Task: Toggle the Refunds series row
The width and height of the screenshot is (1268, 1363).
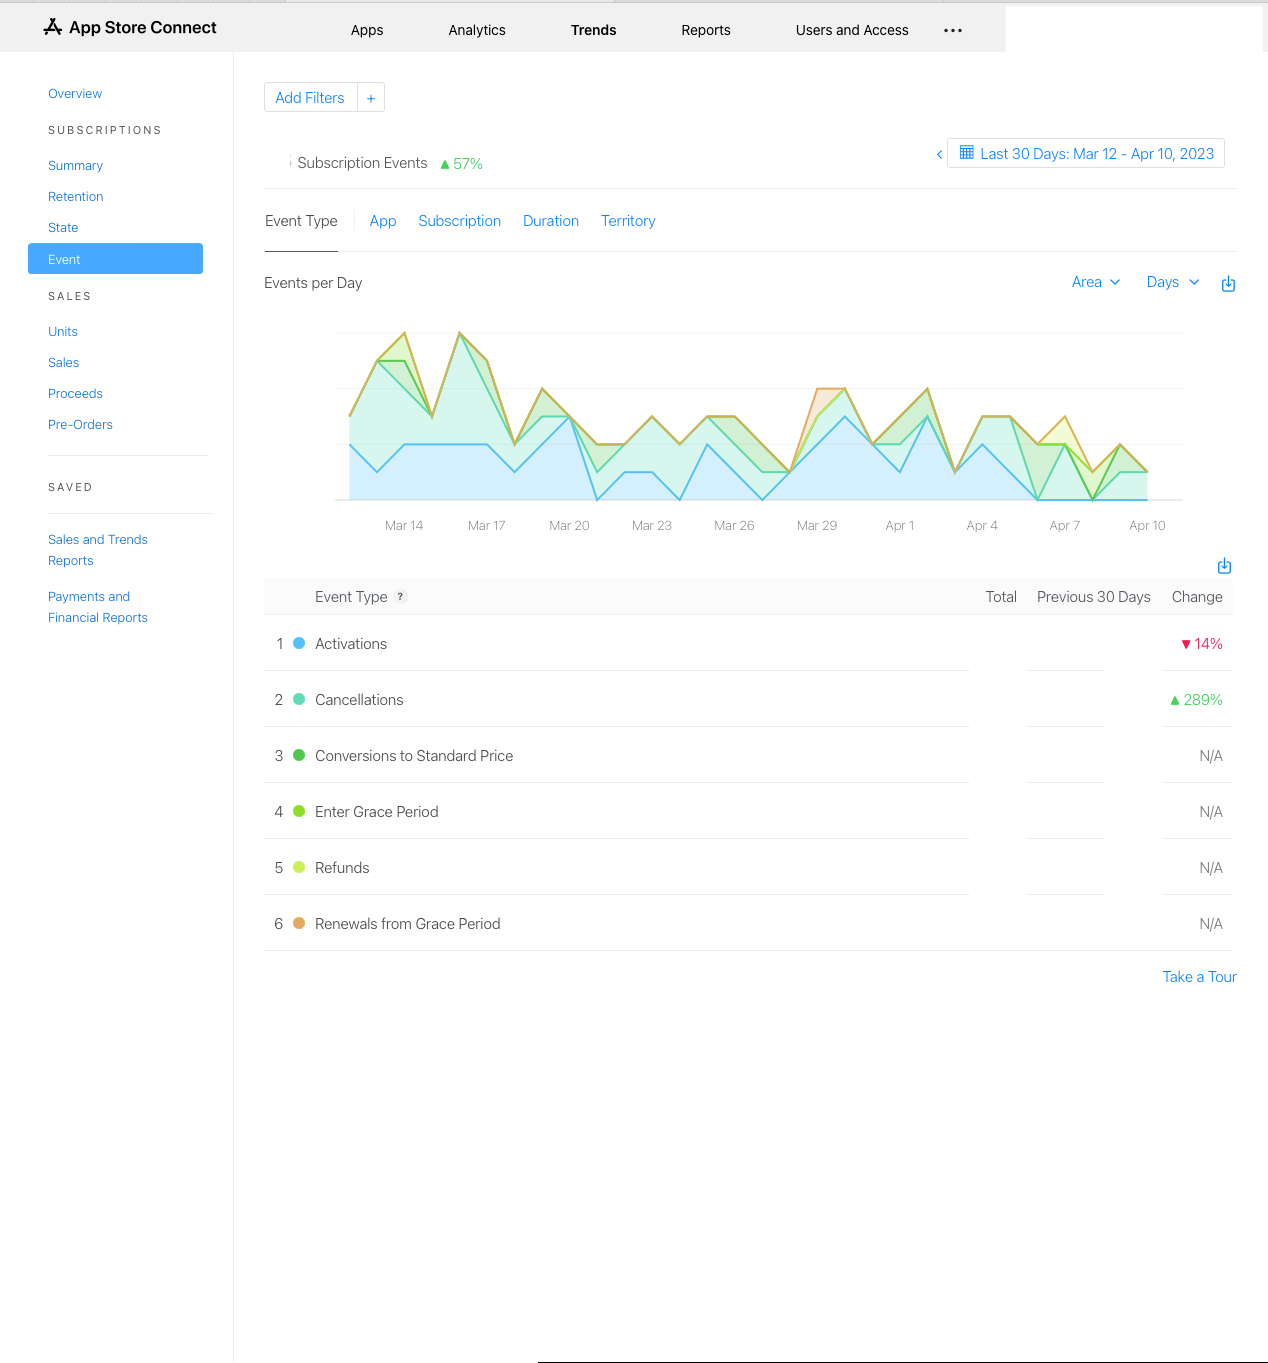Action: point(299,868)
